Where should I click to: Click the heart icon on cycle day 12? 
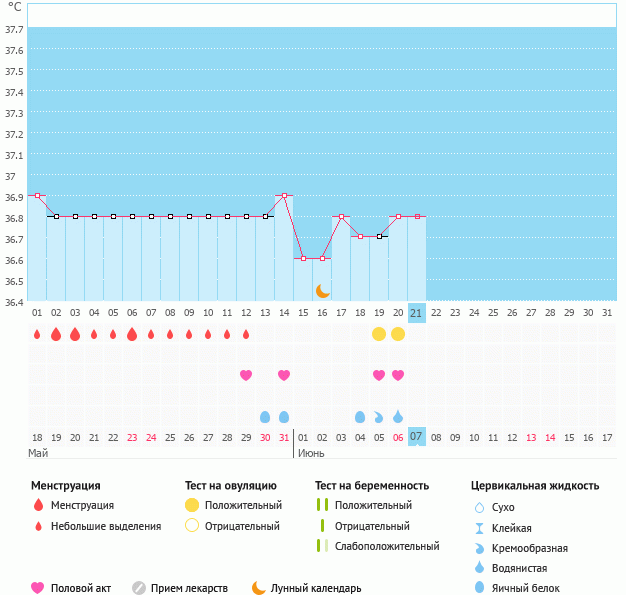(246, 375)
